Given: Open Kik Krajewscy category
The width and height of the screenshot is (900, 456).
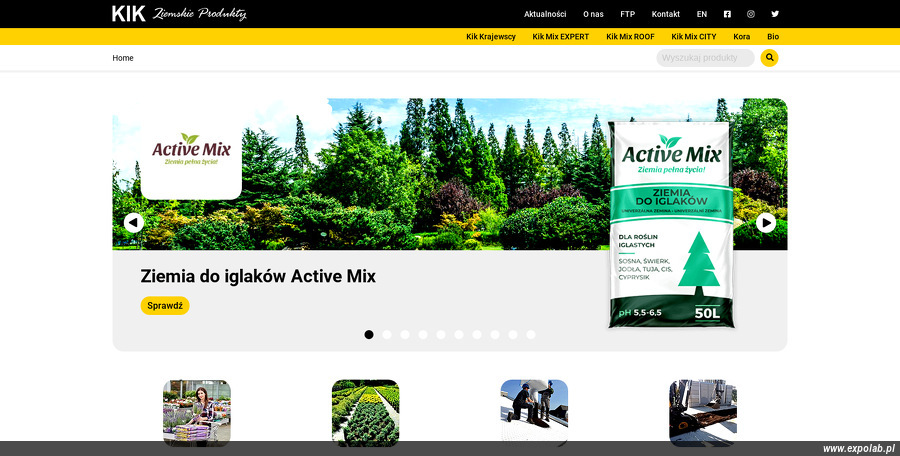Looking at the screenshot, I should coord(491,37).
